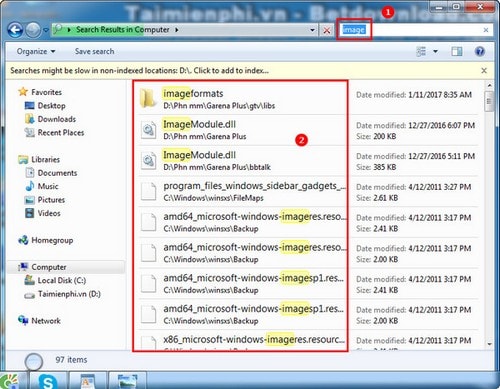500x389 pixels.
Task: Click Search Results in Computer breadcrumb
Action: click(122, 30)
